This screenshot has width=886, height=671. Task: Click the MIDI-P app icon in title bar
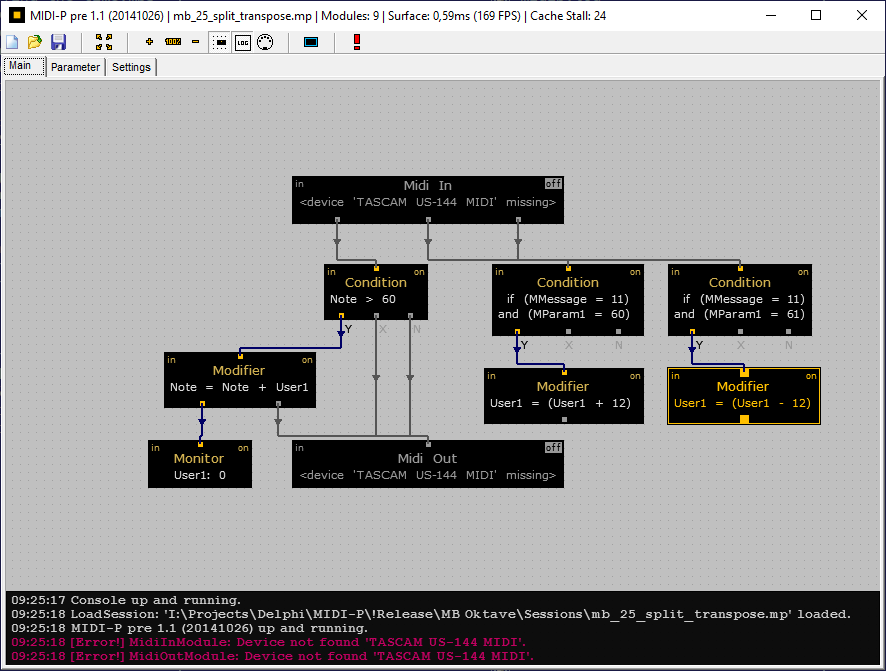point(17,15)
